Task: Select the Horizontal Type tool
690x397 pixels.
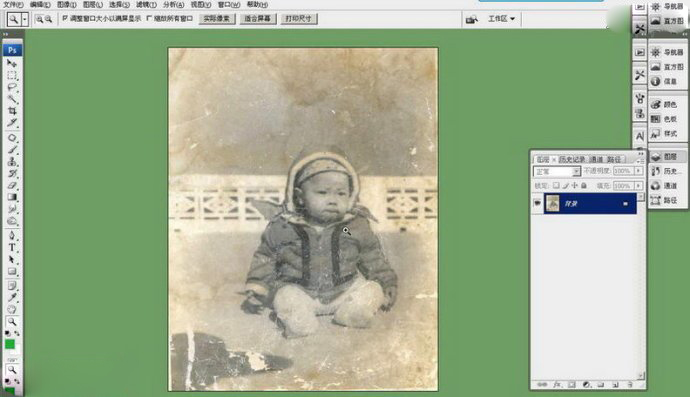Action: (x=12, y=247)
